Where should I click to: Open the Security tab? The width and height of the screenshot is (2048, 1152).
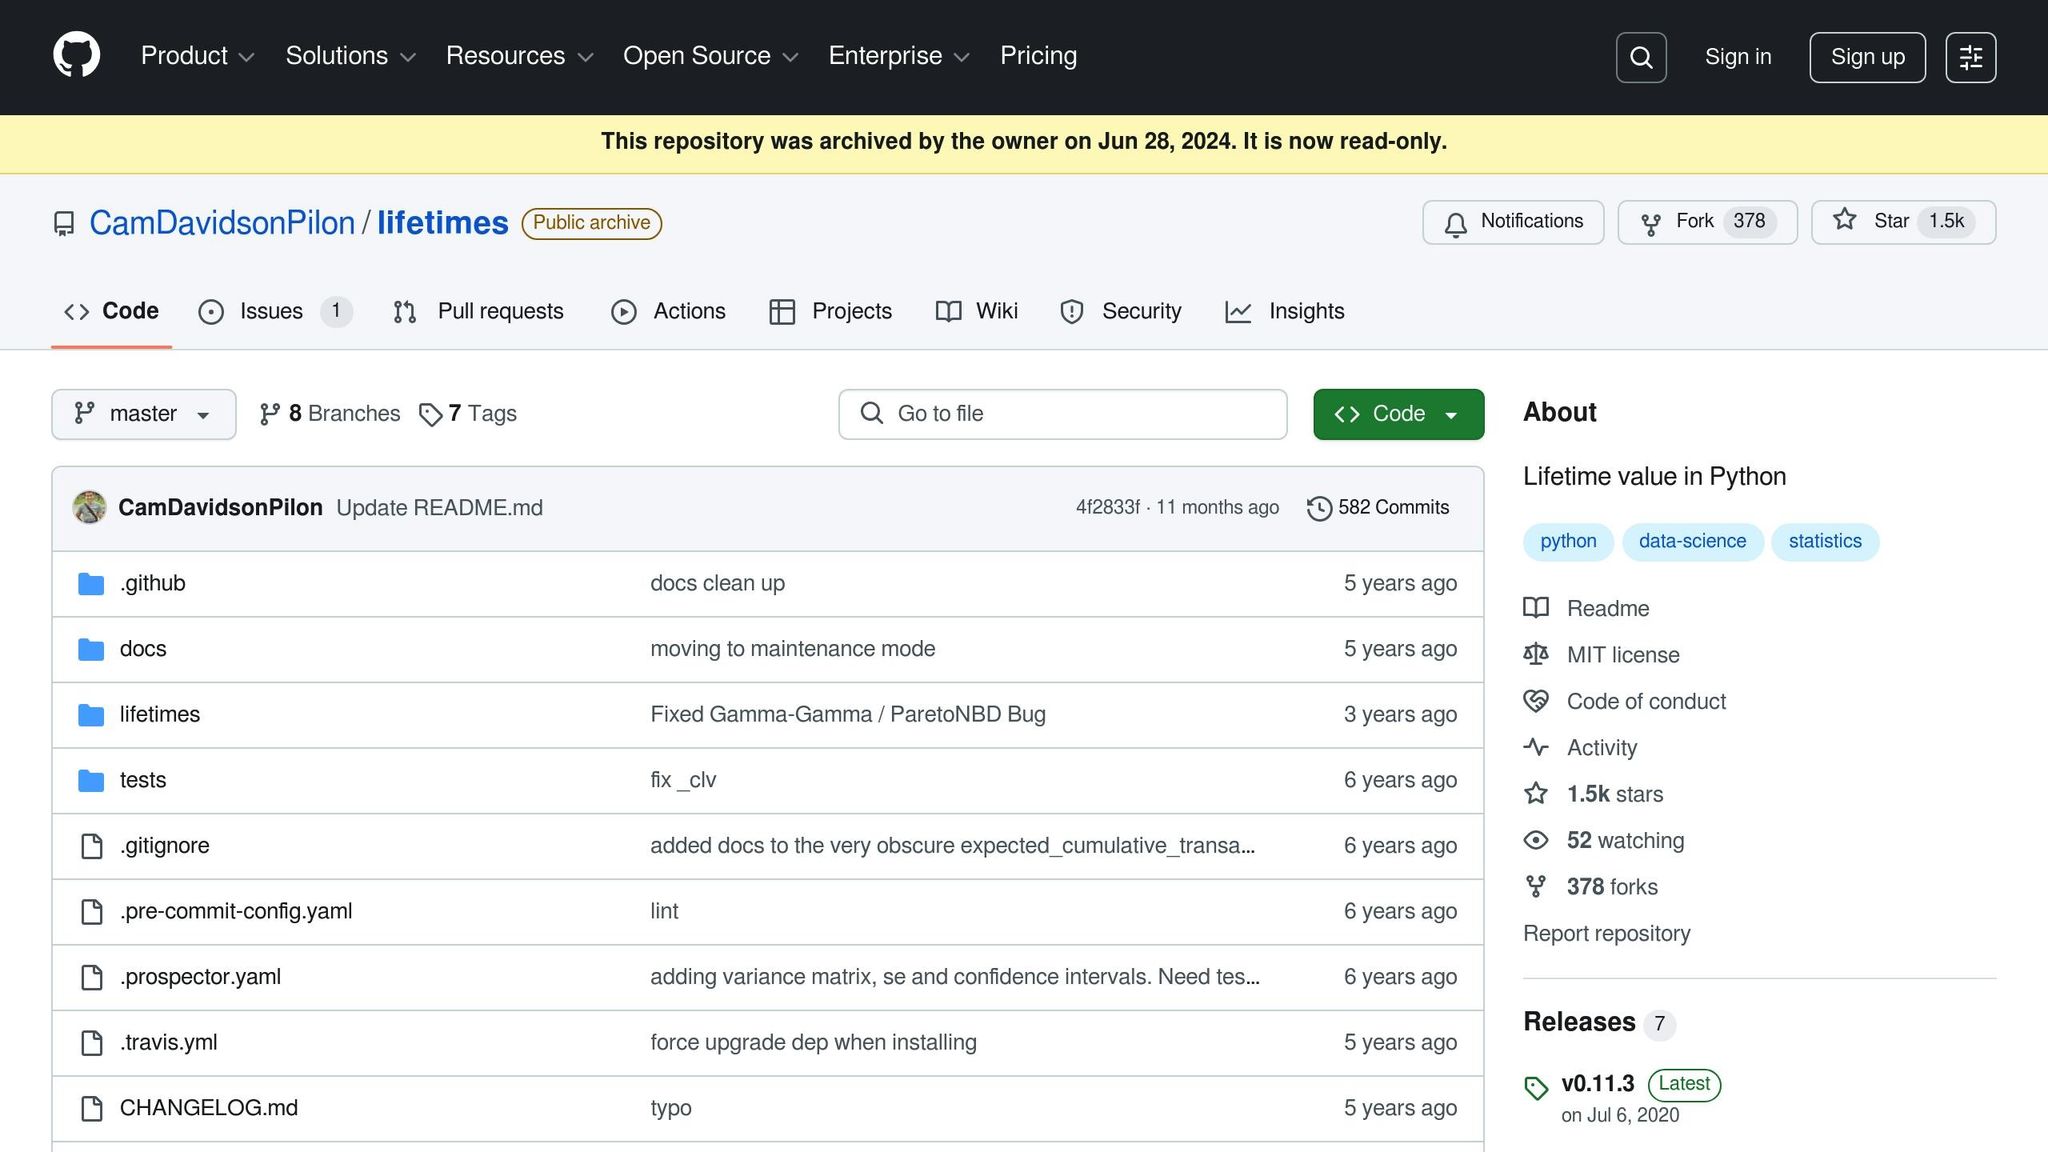pyautogui.click(x=1120, y=311)
